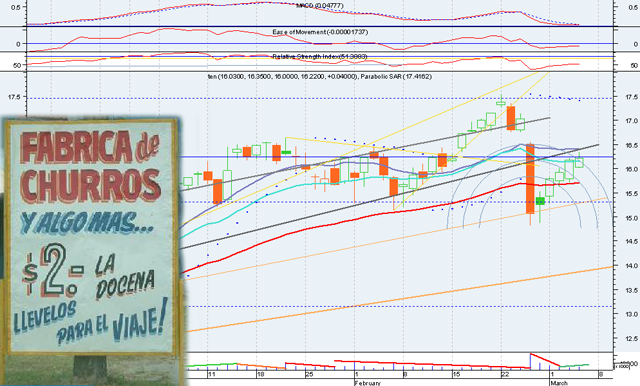Click the solid green candlestick near 15.3
The image size is (640, 386).
tap(540, 201)
